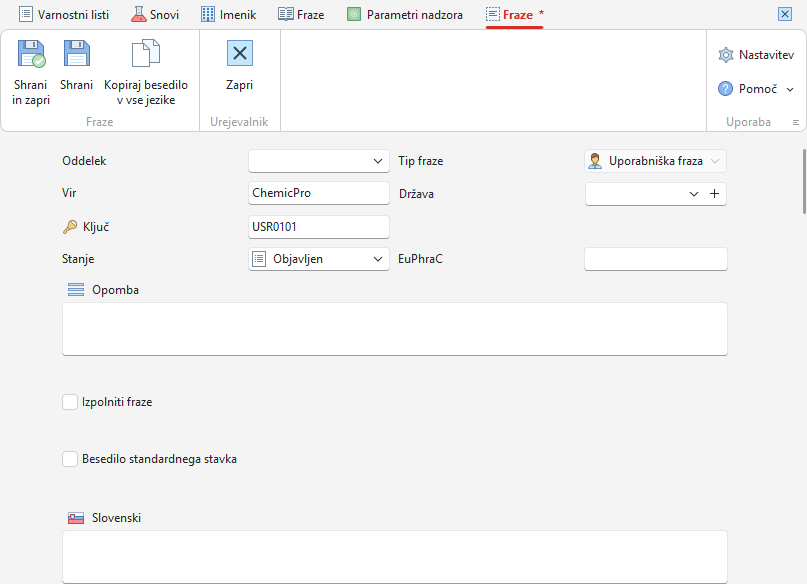Switch to the Fraze tab with book icon

pyautogui.click(x=301, y=14)
